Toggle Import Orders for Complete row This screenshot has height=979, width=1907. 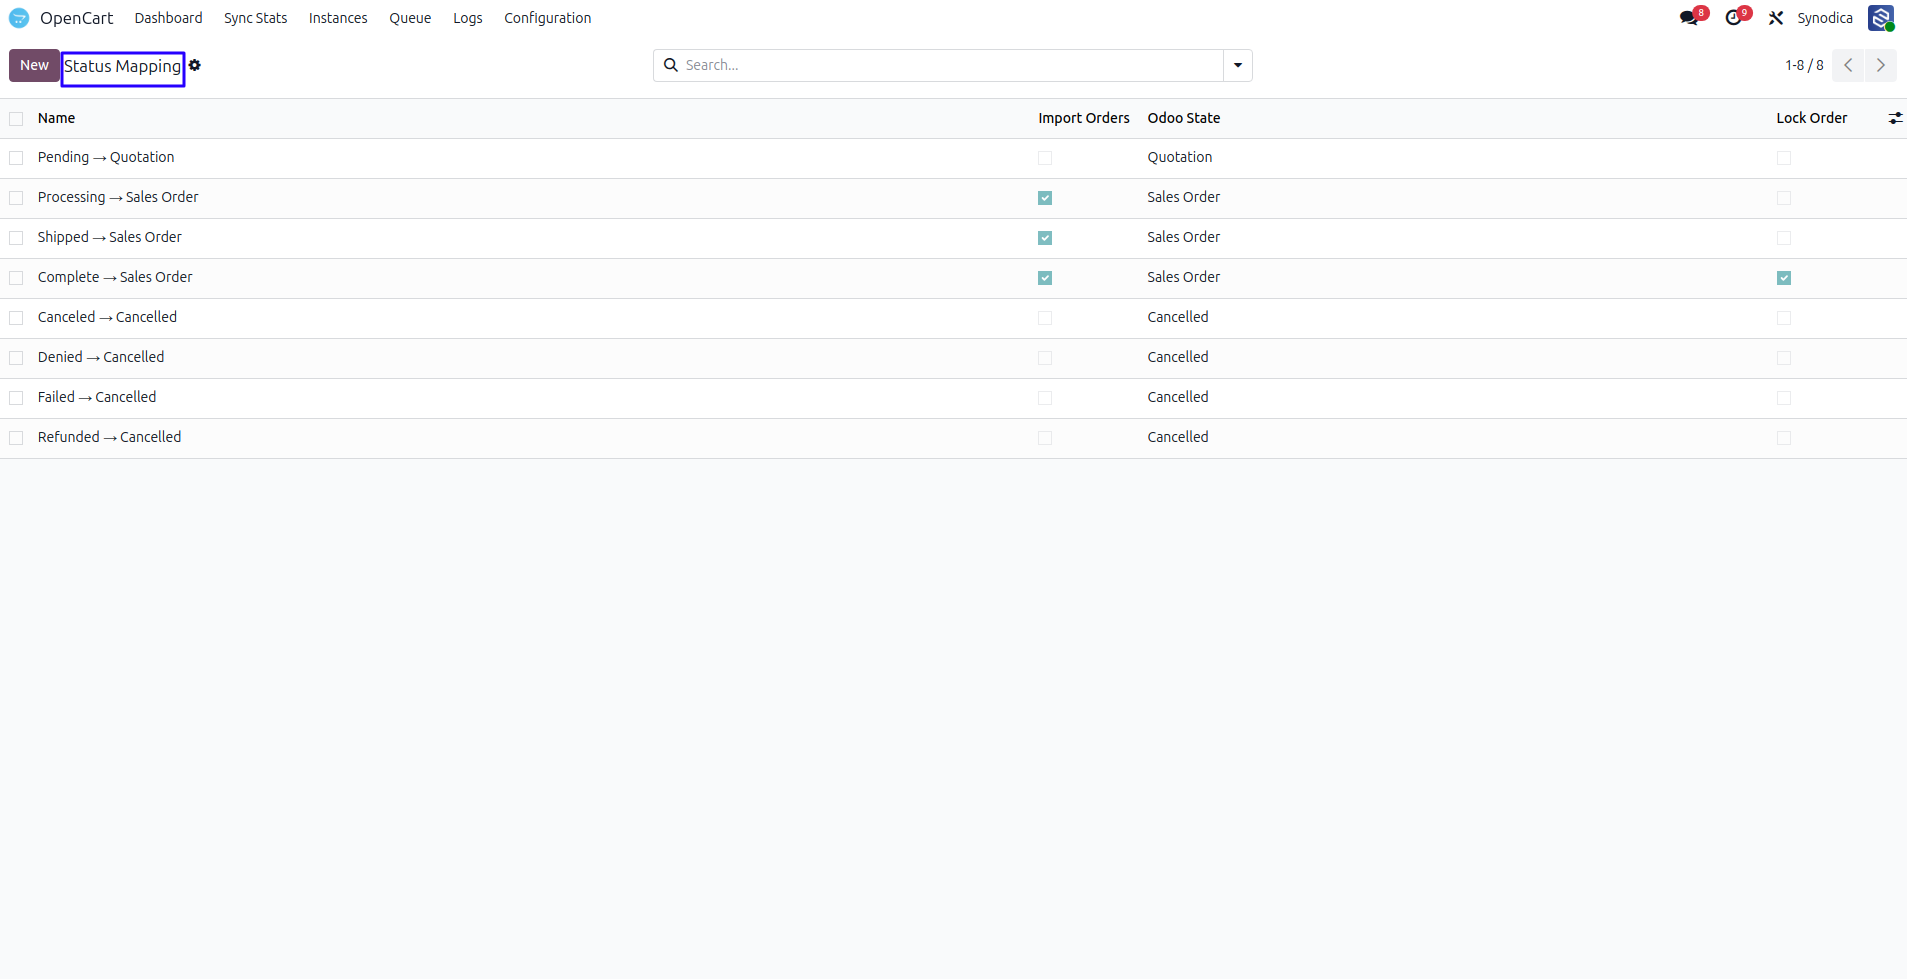pos(1045,278)
